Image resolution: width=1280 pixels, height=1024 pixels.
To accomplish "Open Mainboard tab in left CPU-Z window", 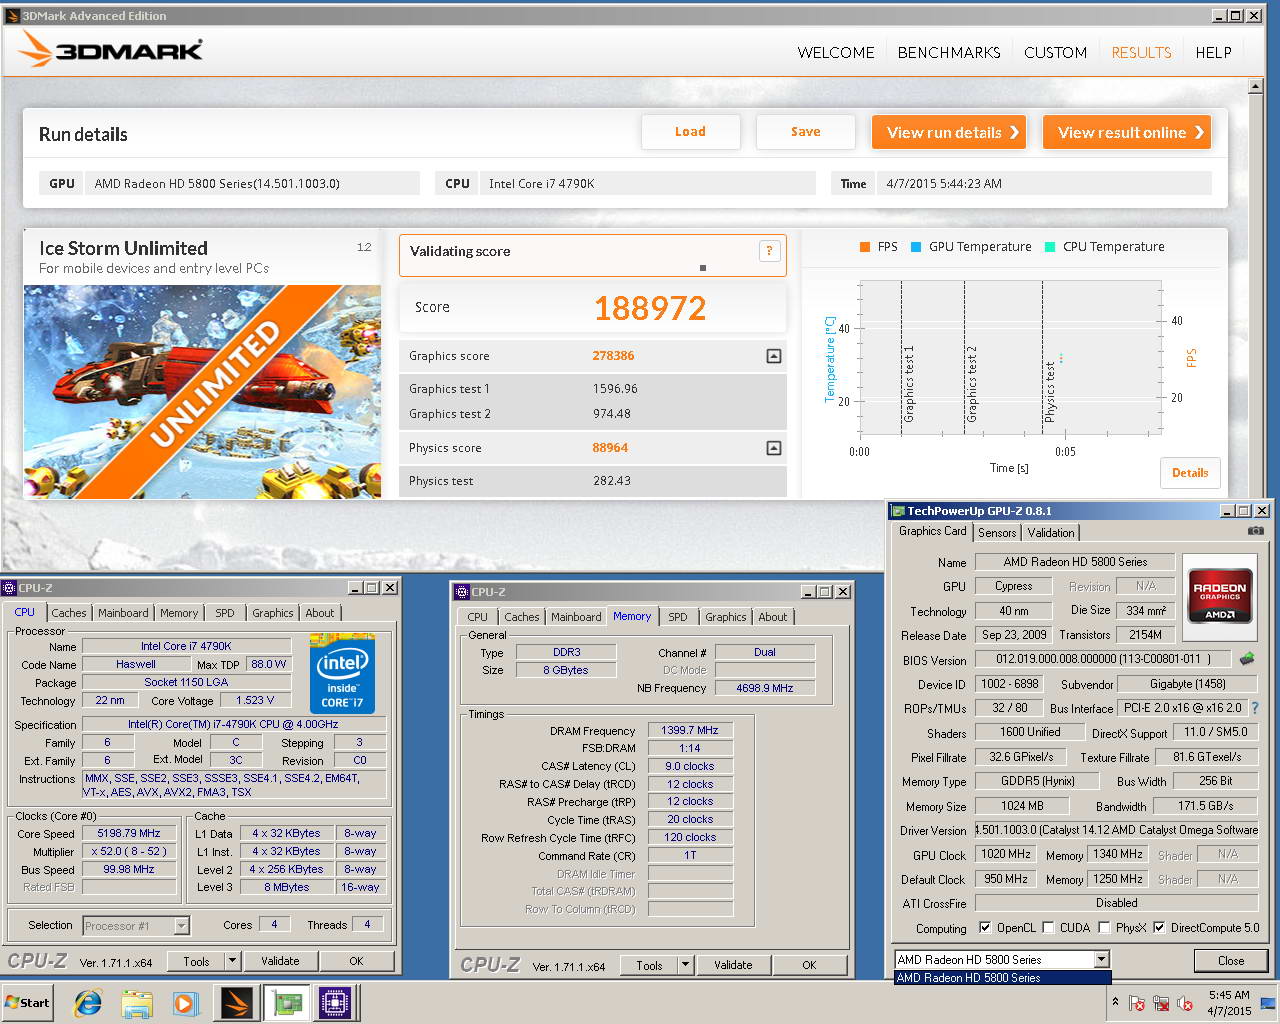I will (124, 613).
